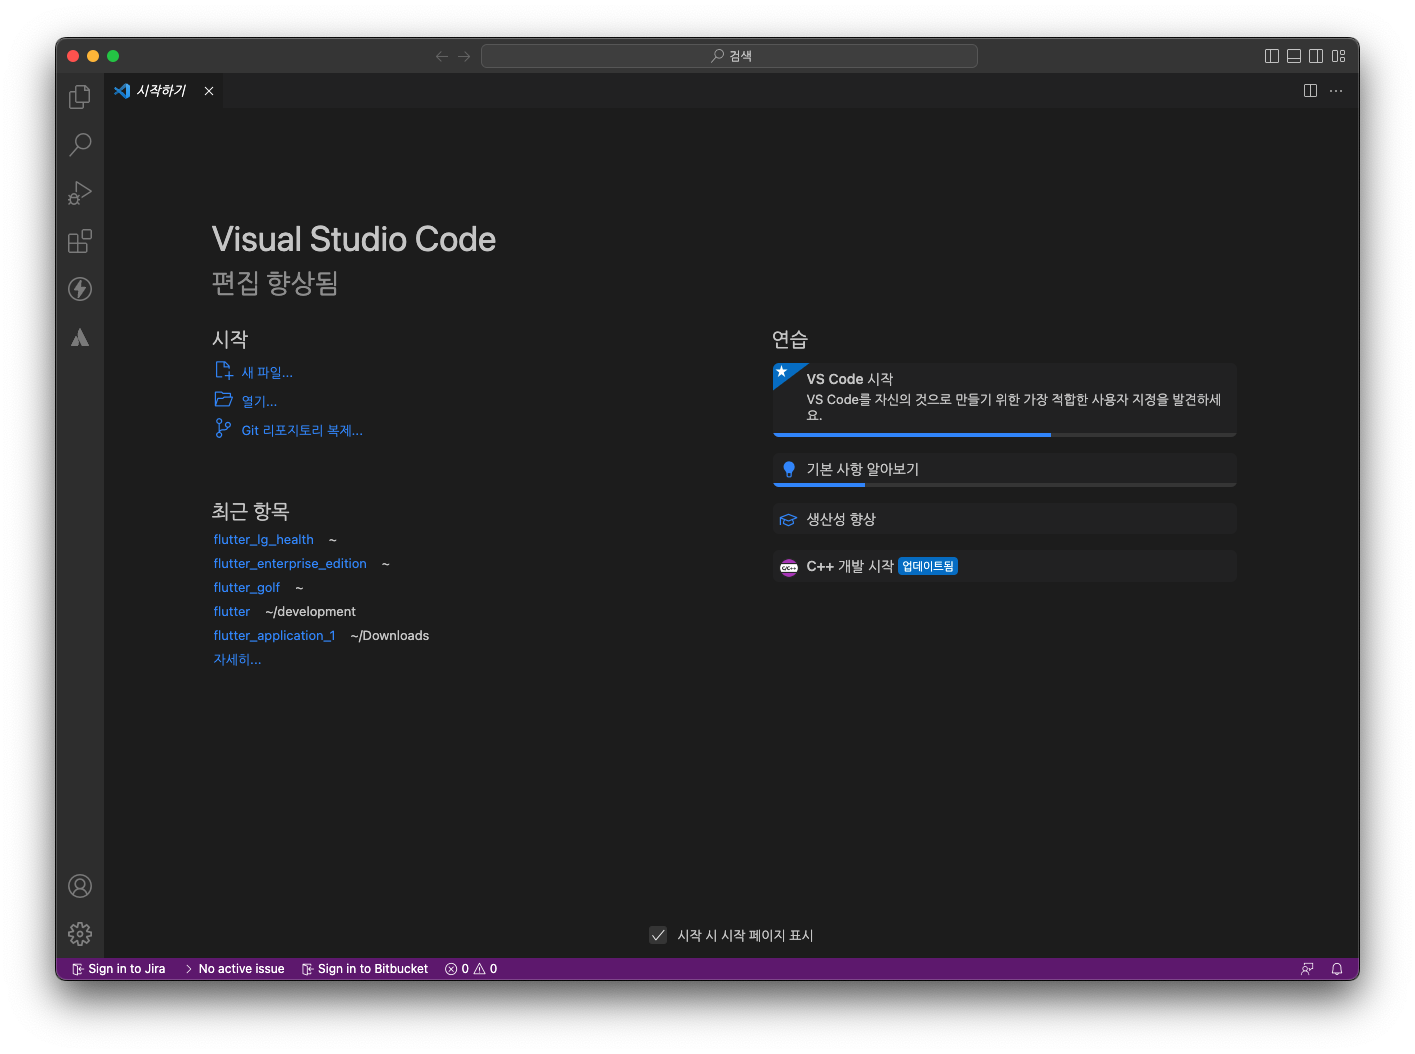Viewport: 1415px width, 1054px height.
Task: Click Sign in to Jira status item
Action: tap(119, 969)
